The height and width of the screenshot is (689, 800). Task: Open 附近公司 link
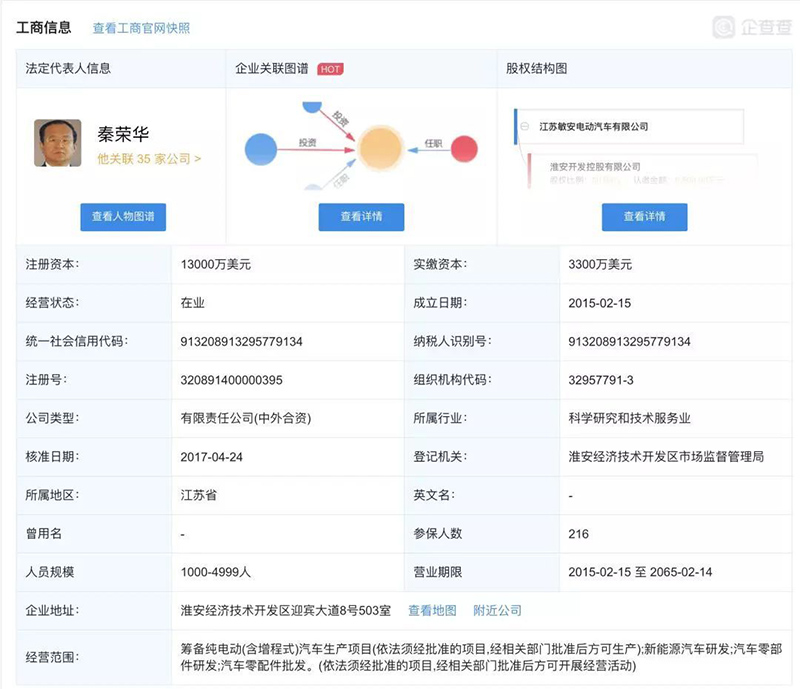click(x=497, y=610)
